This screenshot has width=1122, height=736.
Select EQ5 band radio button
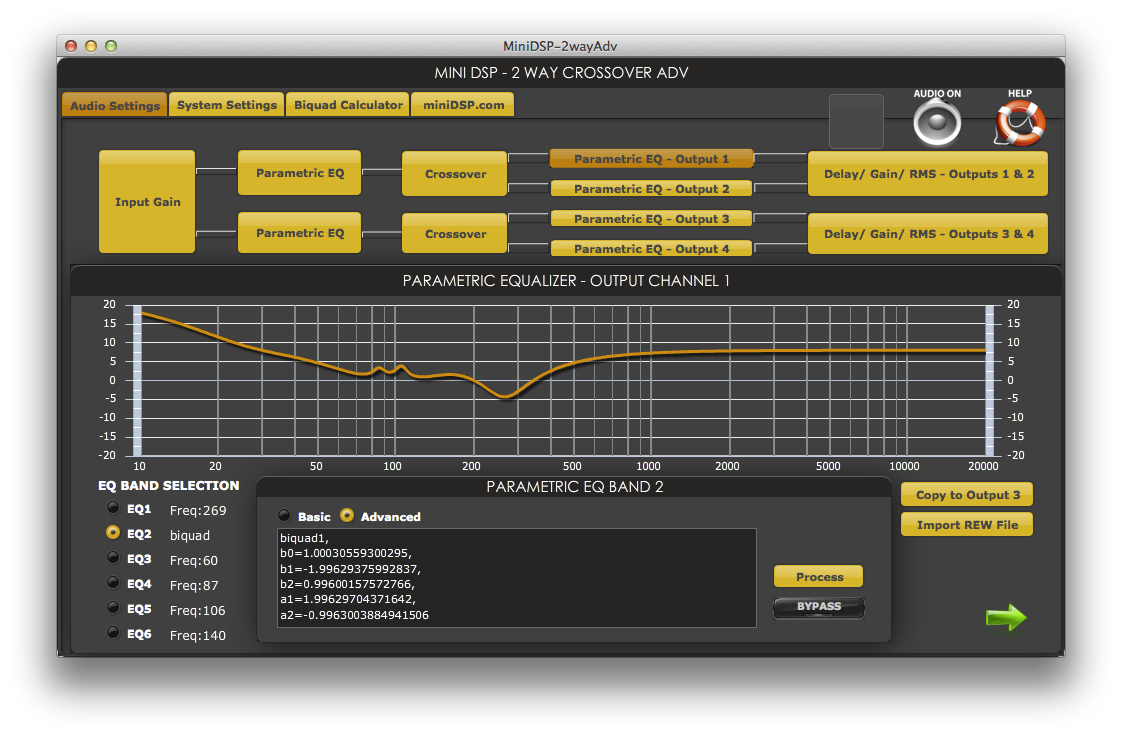coord(113,608)
